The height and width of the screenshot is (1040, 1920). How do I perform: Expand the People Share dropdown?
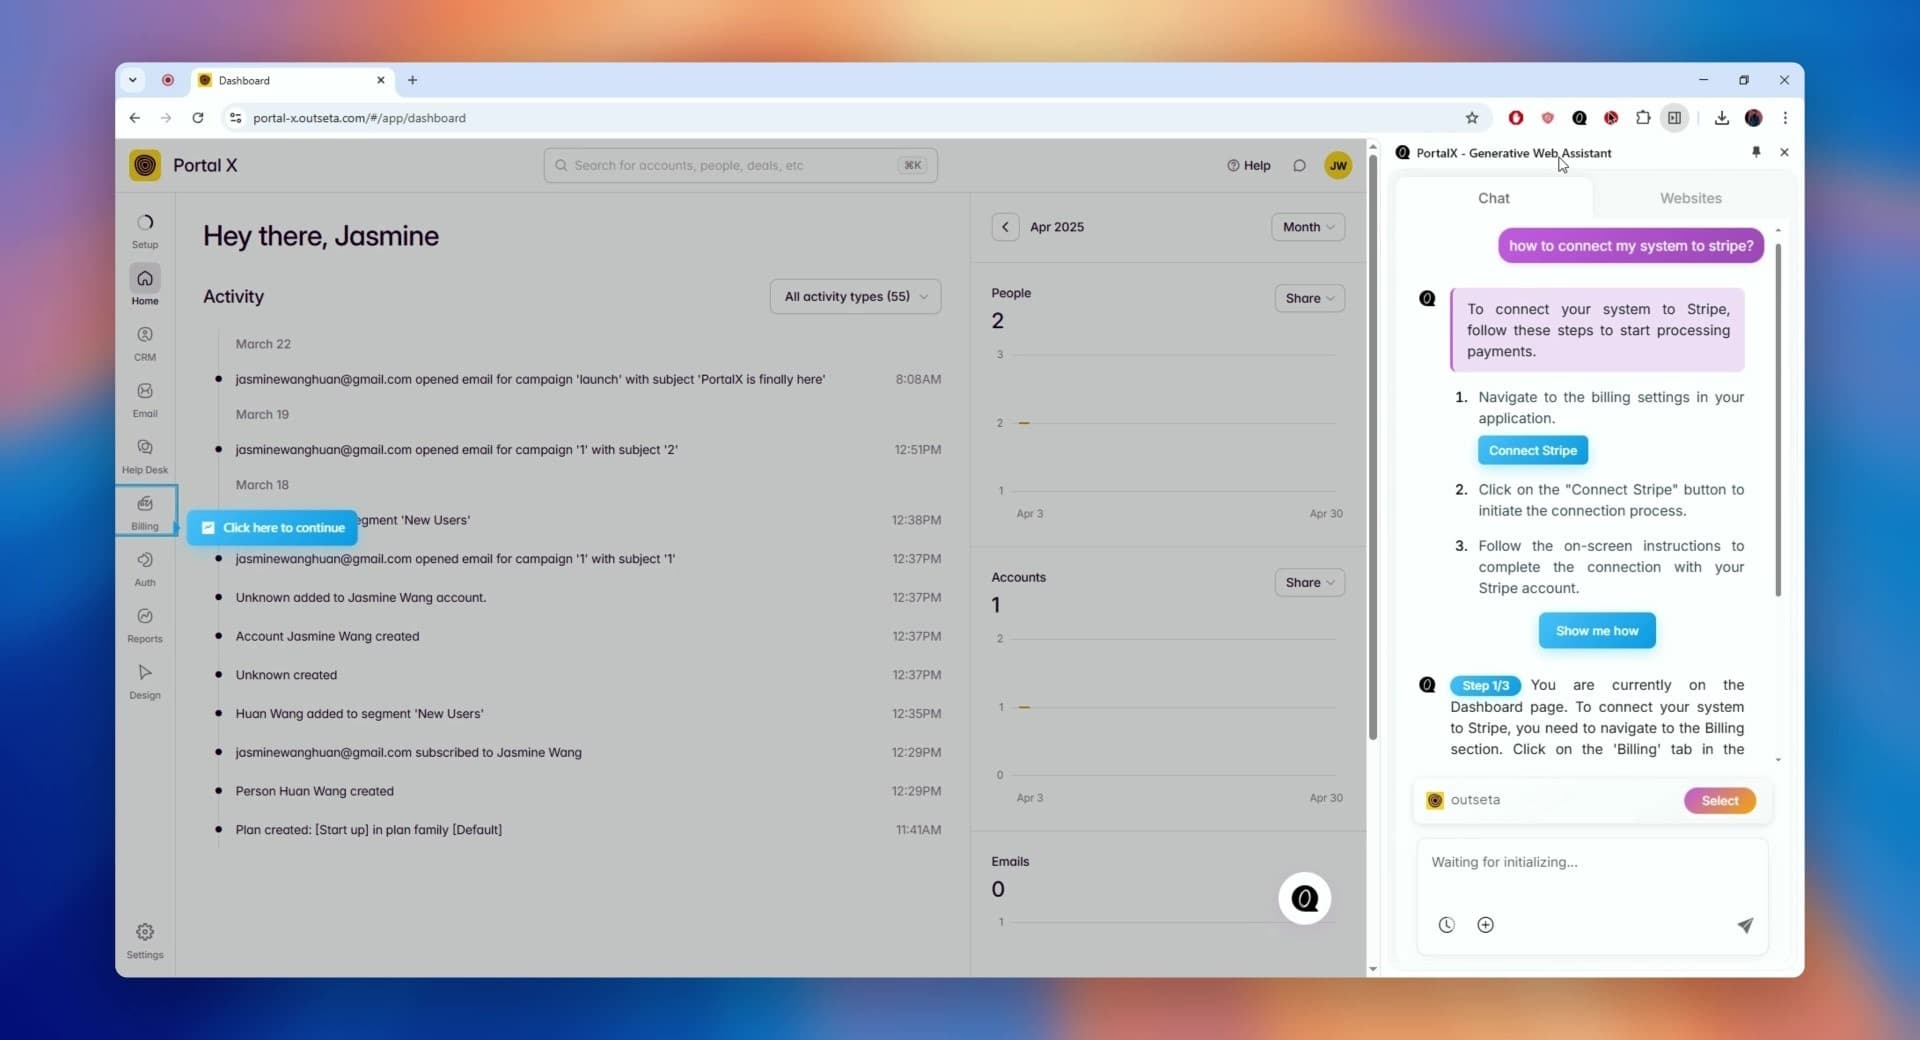coord(1309,298)
